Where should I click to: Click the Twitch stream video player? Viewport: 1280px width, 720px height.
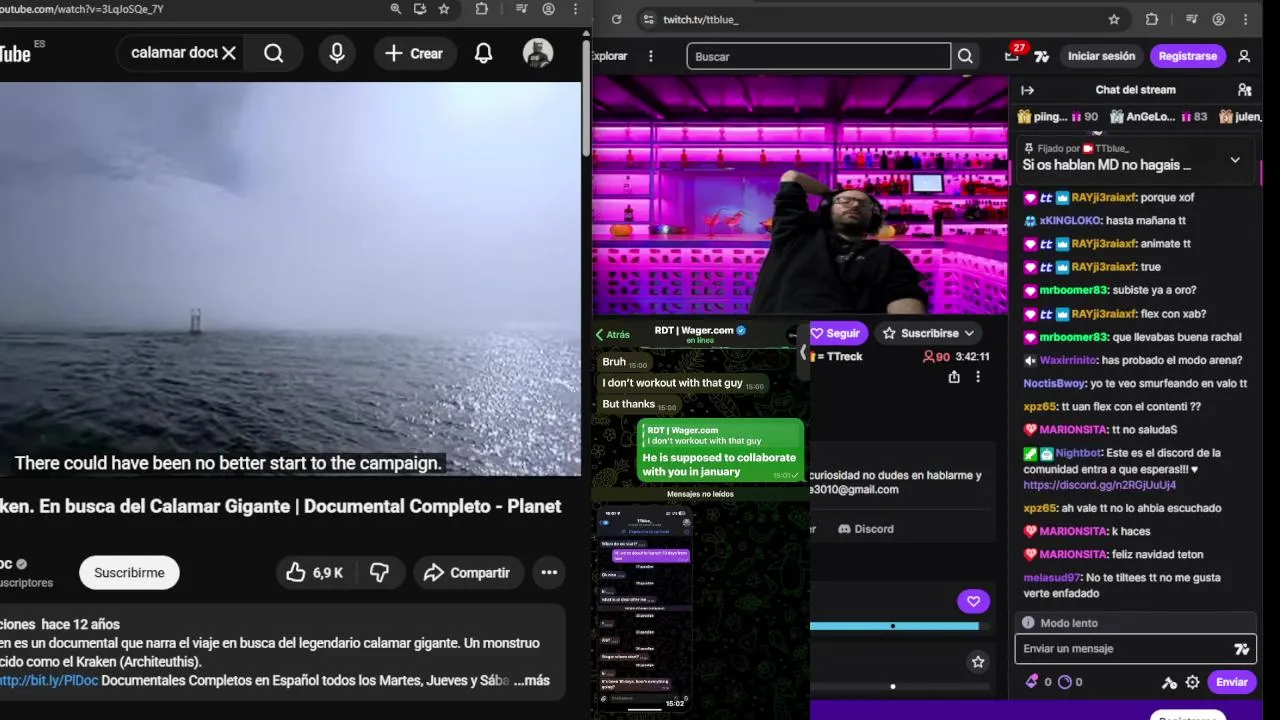(x=800, y=195)
